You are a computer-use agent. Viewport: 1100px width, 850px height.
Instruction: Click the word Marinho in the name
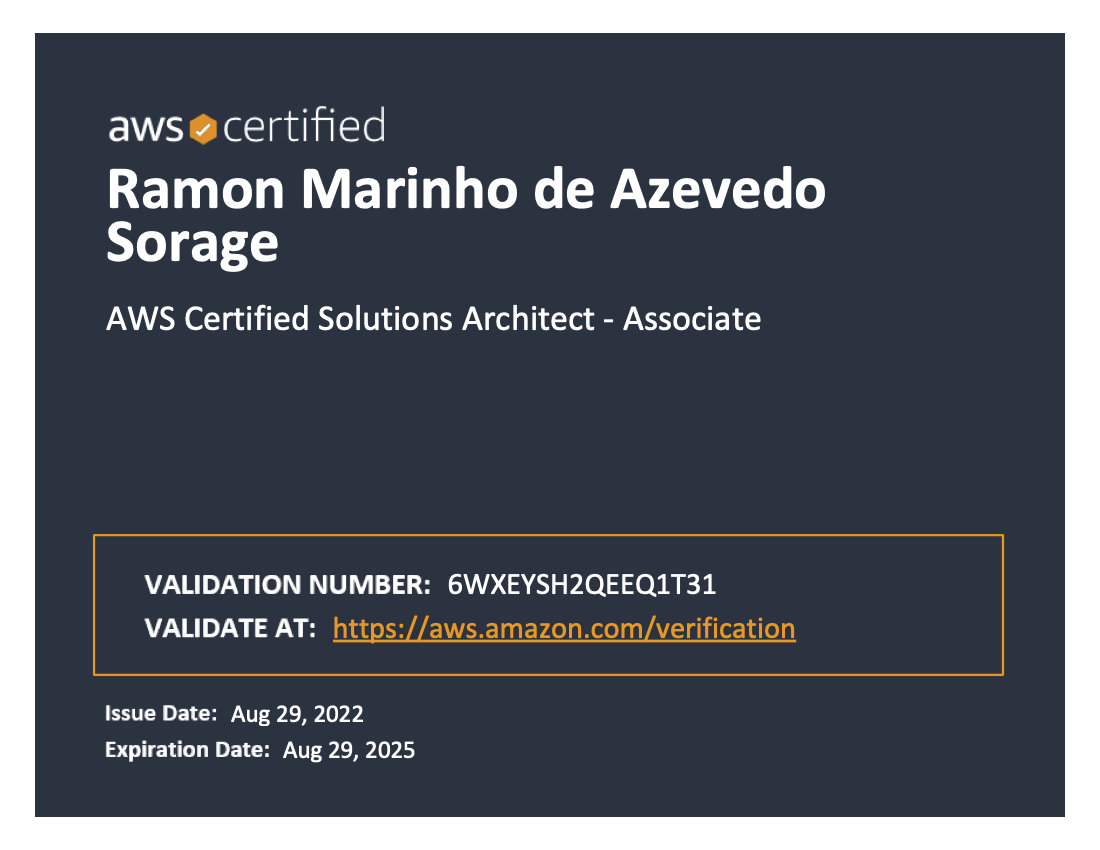pos(410,189)
